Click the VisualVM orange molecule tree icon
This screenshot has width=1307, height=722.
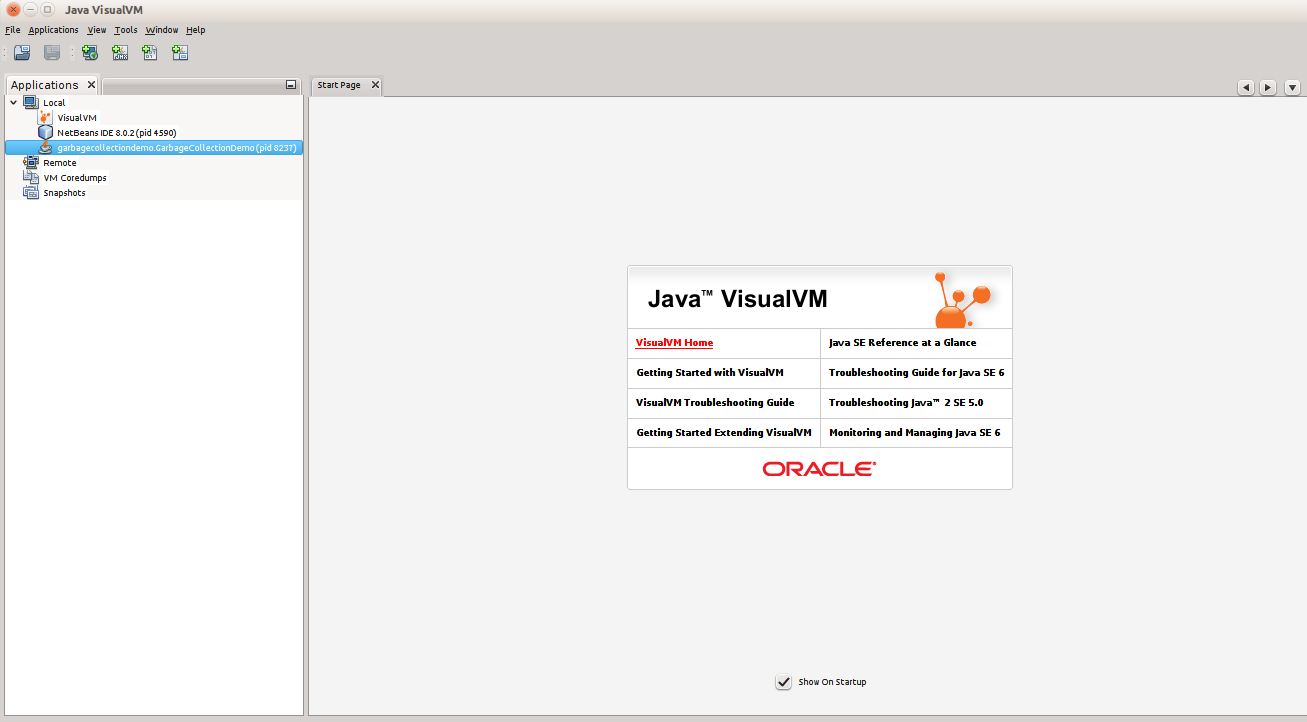(x=45, y=117)
